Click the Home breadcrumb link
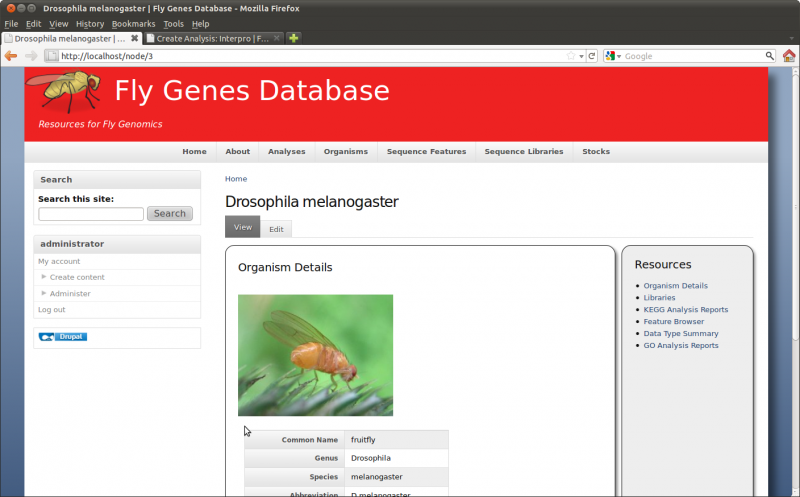The width and height of the screenshot is (800, 497). click(x=236, y=179)
